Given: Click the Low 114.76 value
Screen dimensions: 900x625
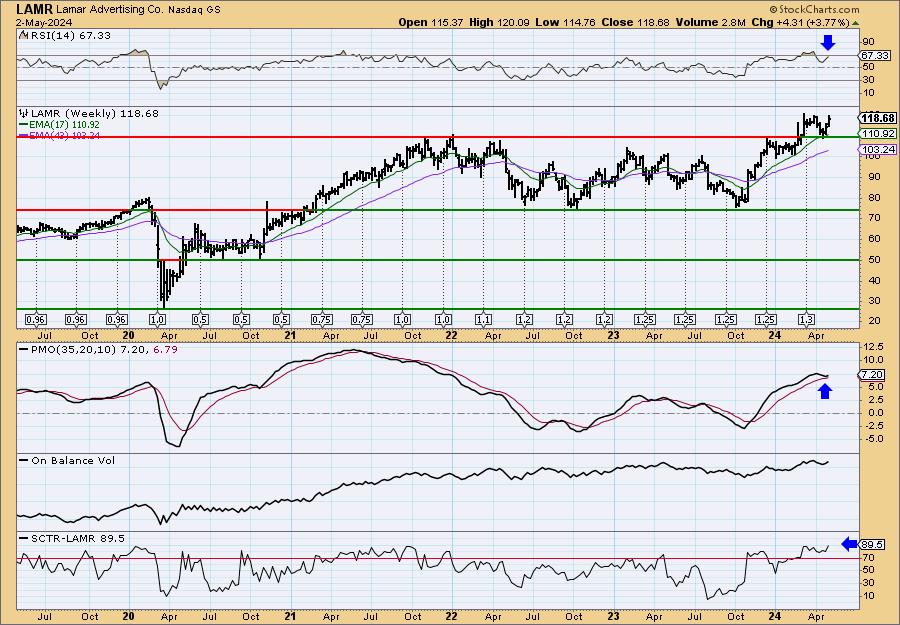Looking at the screenshot, I should click(566, 22).
